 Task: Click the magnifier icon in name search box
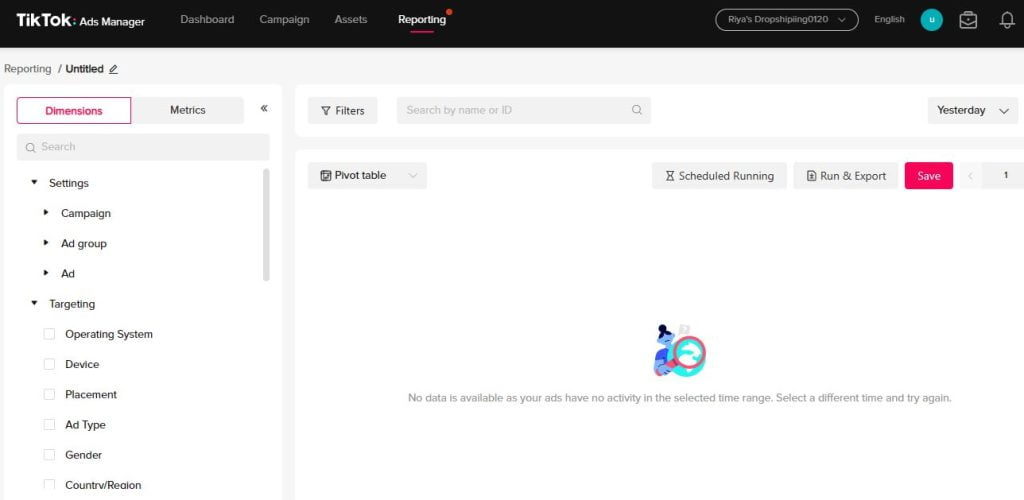(637, 110)
